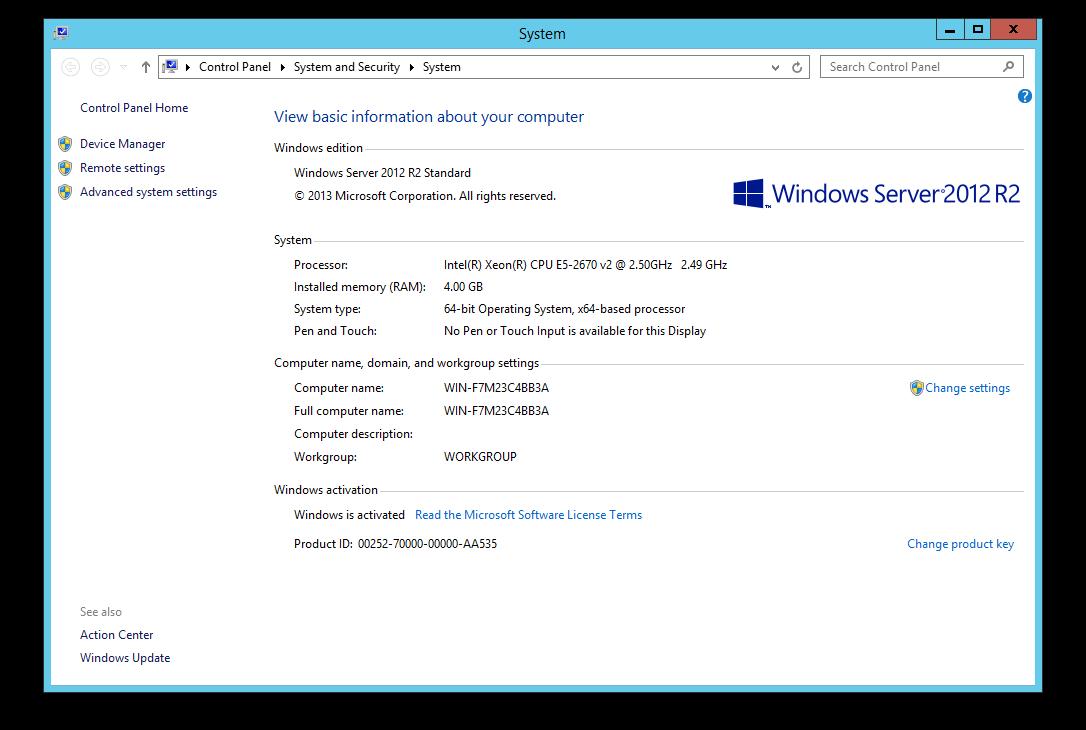Open the recent locations dropdown arrow

coord(124,67)
